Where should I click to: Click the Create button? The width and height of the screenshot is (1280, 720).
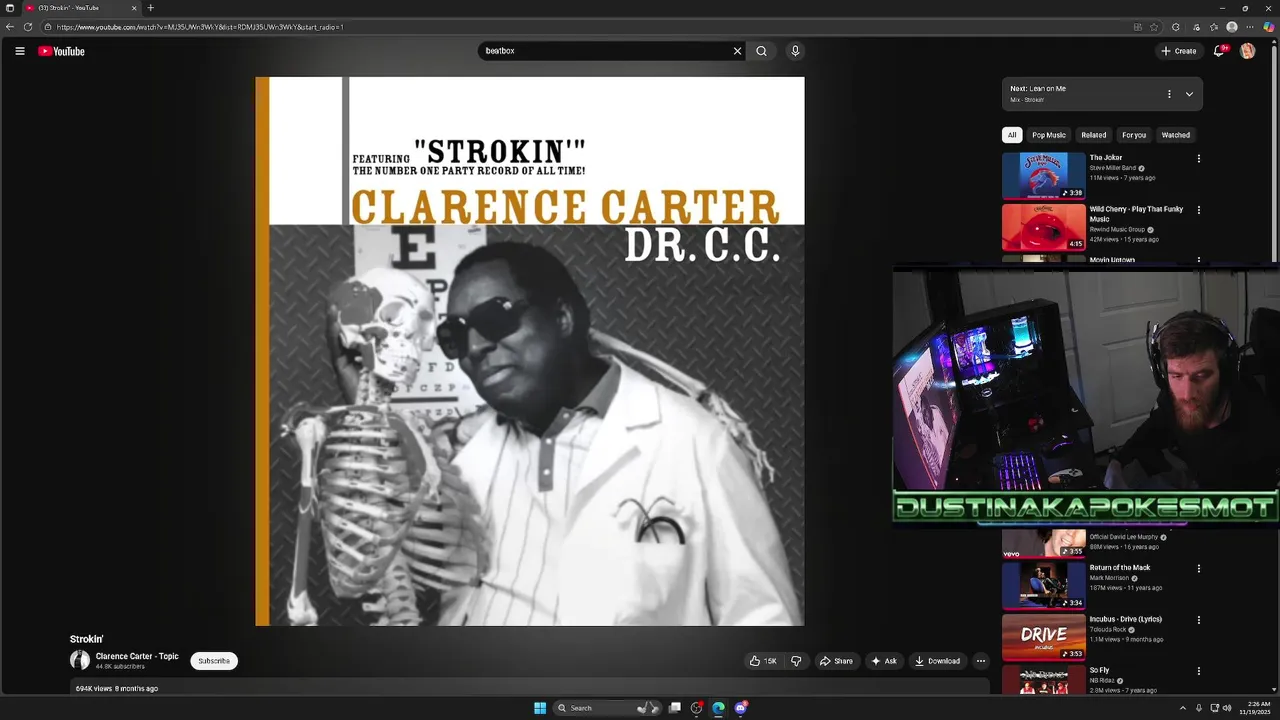tap(1179, 51)
